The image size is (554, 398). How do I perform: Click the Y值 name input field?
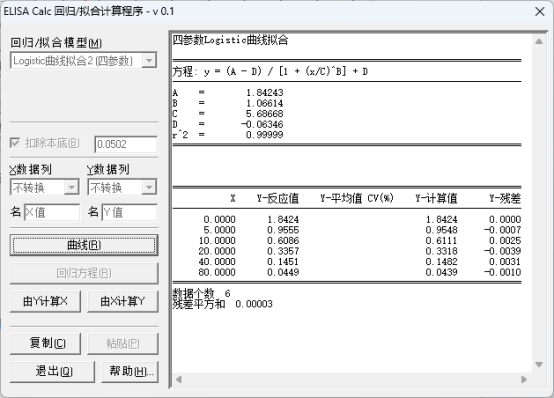pyautogui.click(x=130, y=212)
